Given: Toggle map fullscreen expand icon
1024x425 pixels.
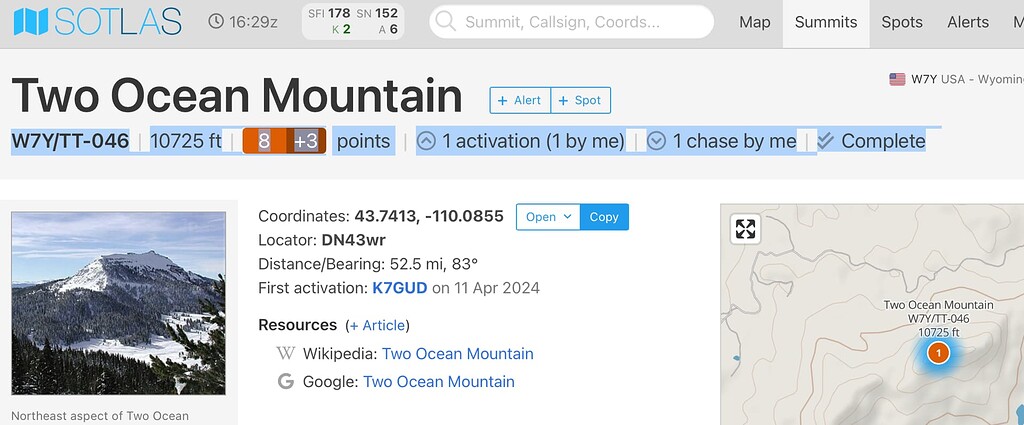Looking at the screenshot, I should [745, 229].
